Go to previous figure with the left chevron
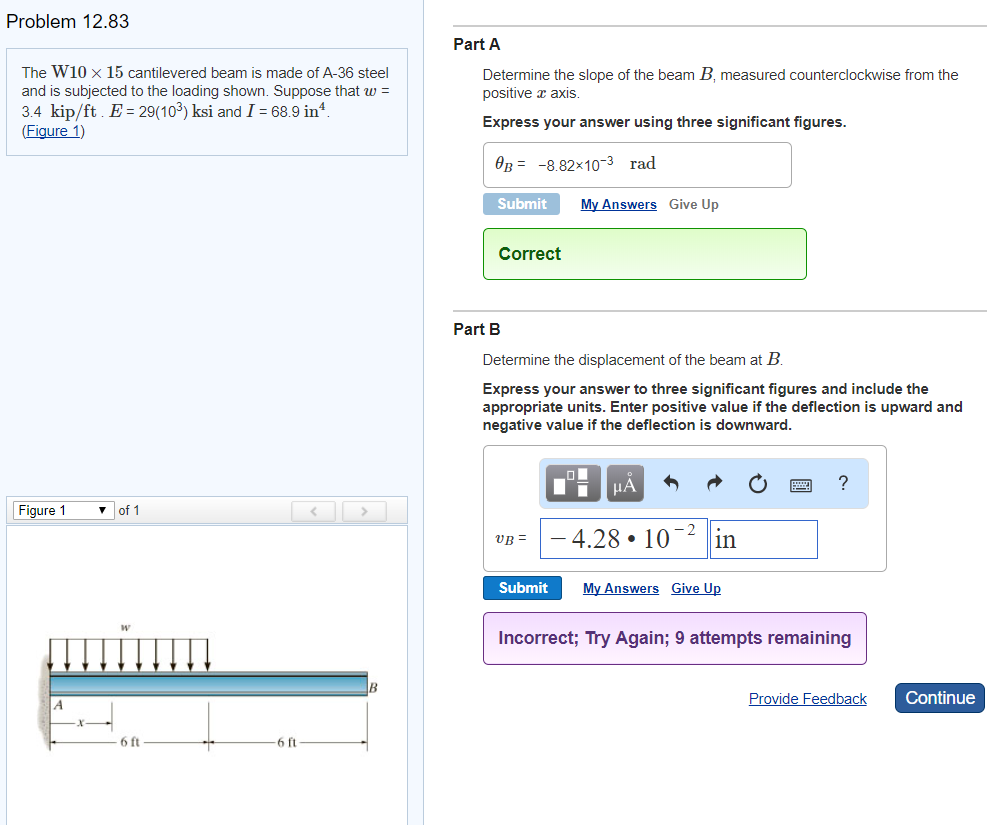Screen dimensions: 1002x825 coord(313,511)
